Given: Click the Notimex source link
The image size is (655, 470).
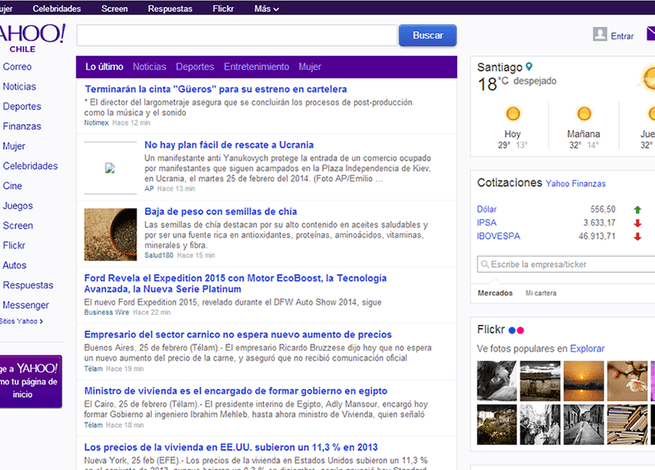Looking at the screenshot, I should [x=96, y=123].
